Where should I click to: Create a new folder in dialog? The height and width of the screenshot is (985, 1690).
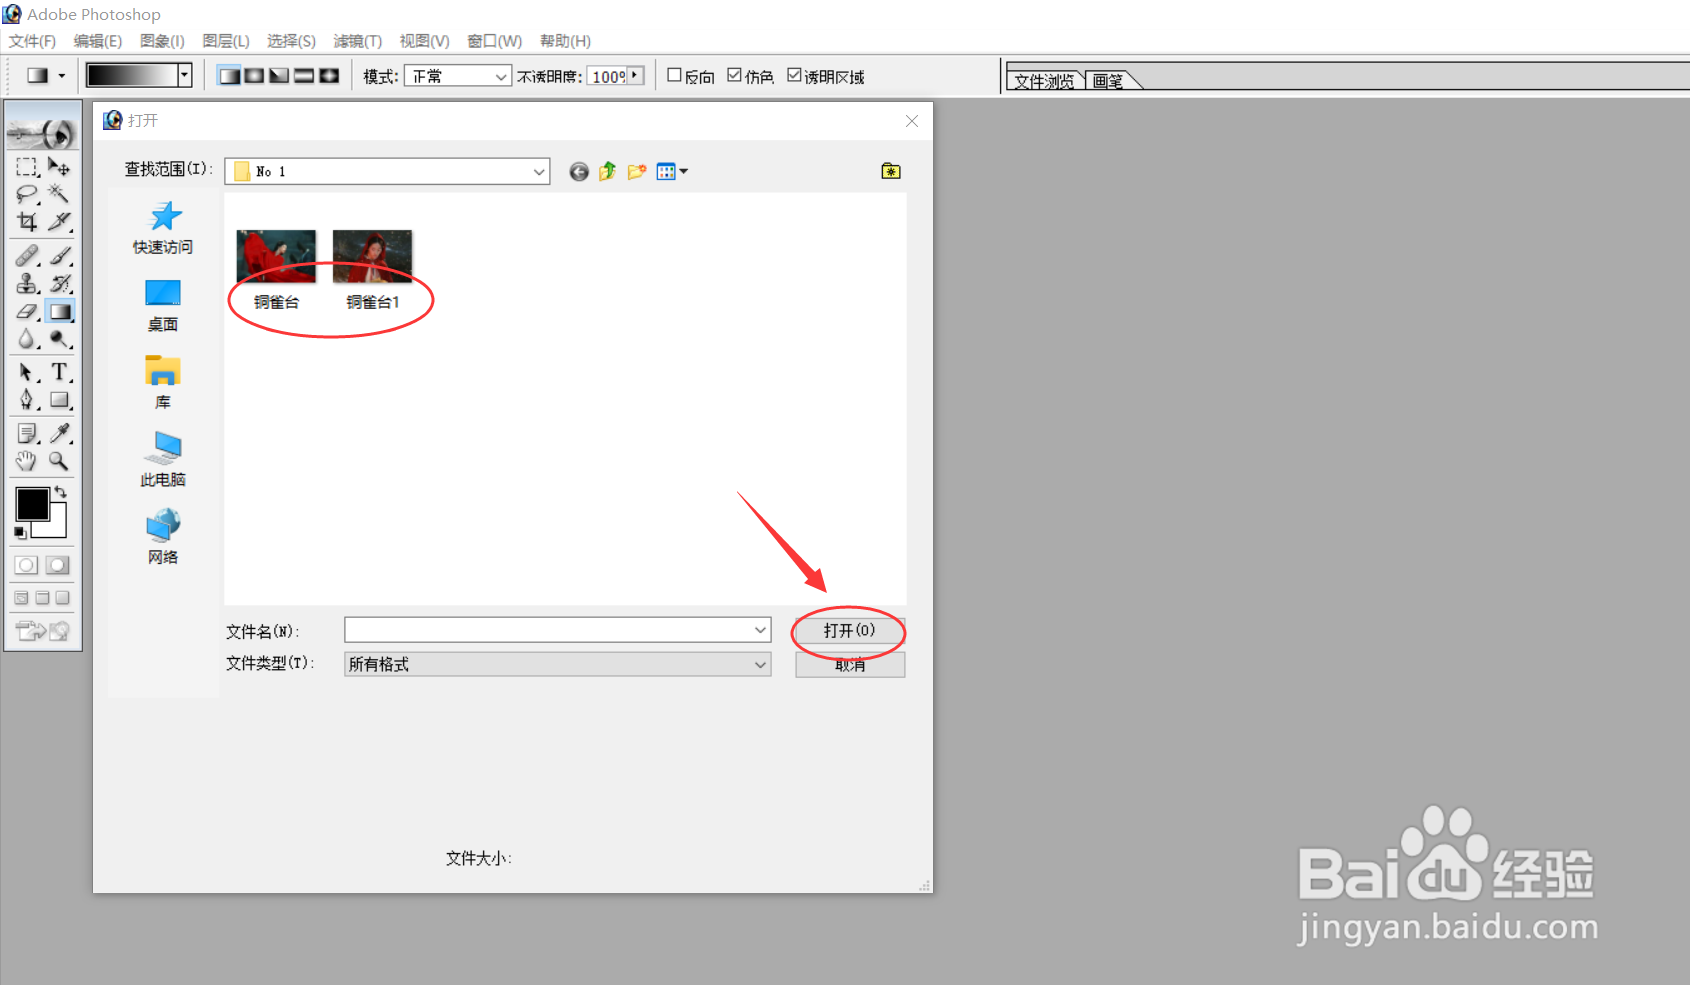[x=636, y=172]
